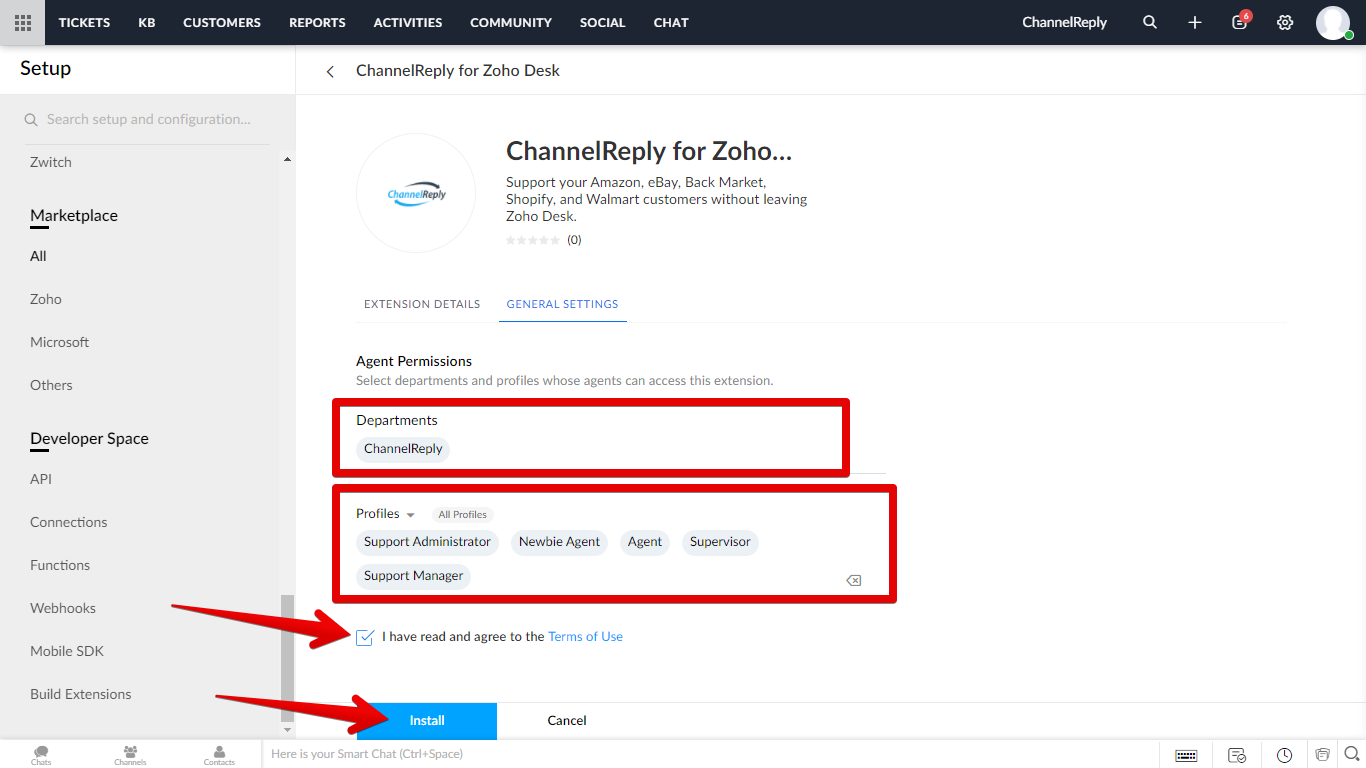
Task: Click the Marketplace section heading
Action: click(74, 216)
